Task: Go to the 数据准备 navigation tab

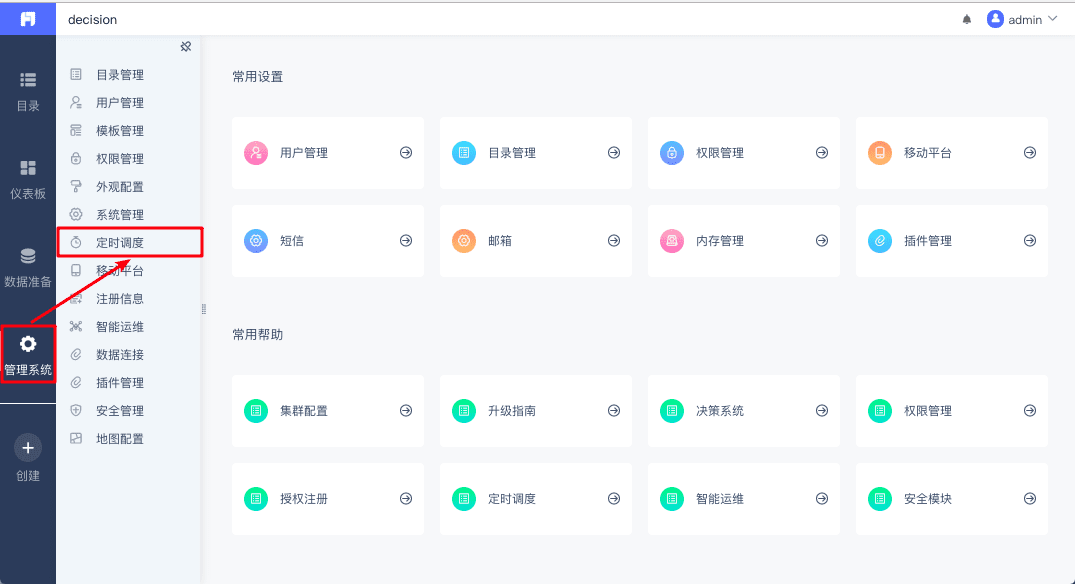Action: pos(28,267)
